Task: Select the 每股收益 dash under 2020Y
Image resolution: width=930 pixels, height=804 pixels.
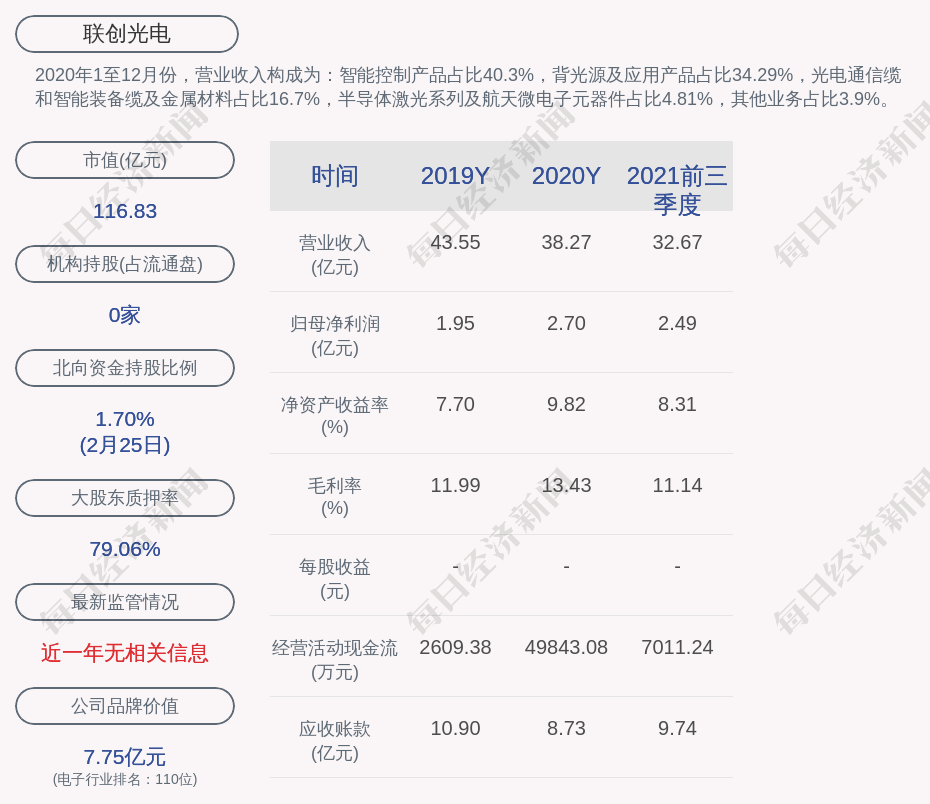Action: click(x=566, y=567)
